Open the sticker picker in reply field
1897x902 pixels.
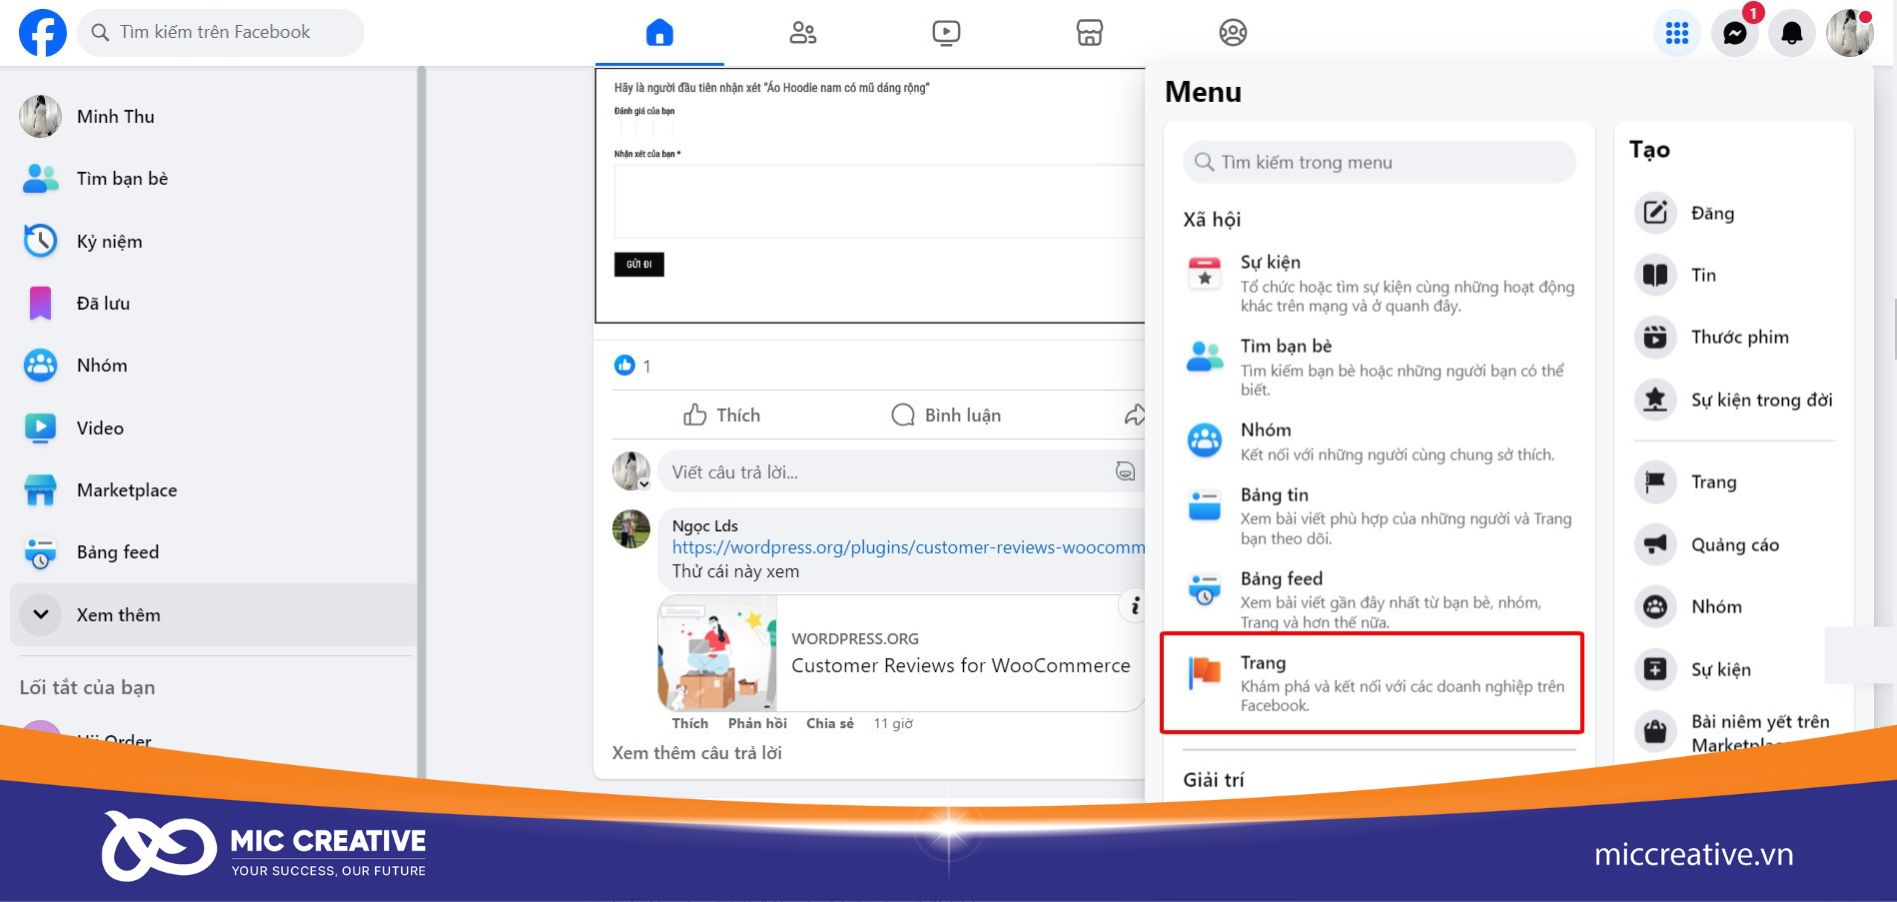point(1125,472)
